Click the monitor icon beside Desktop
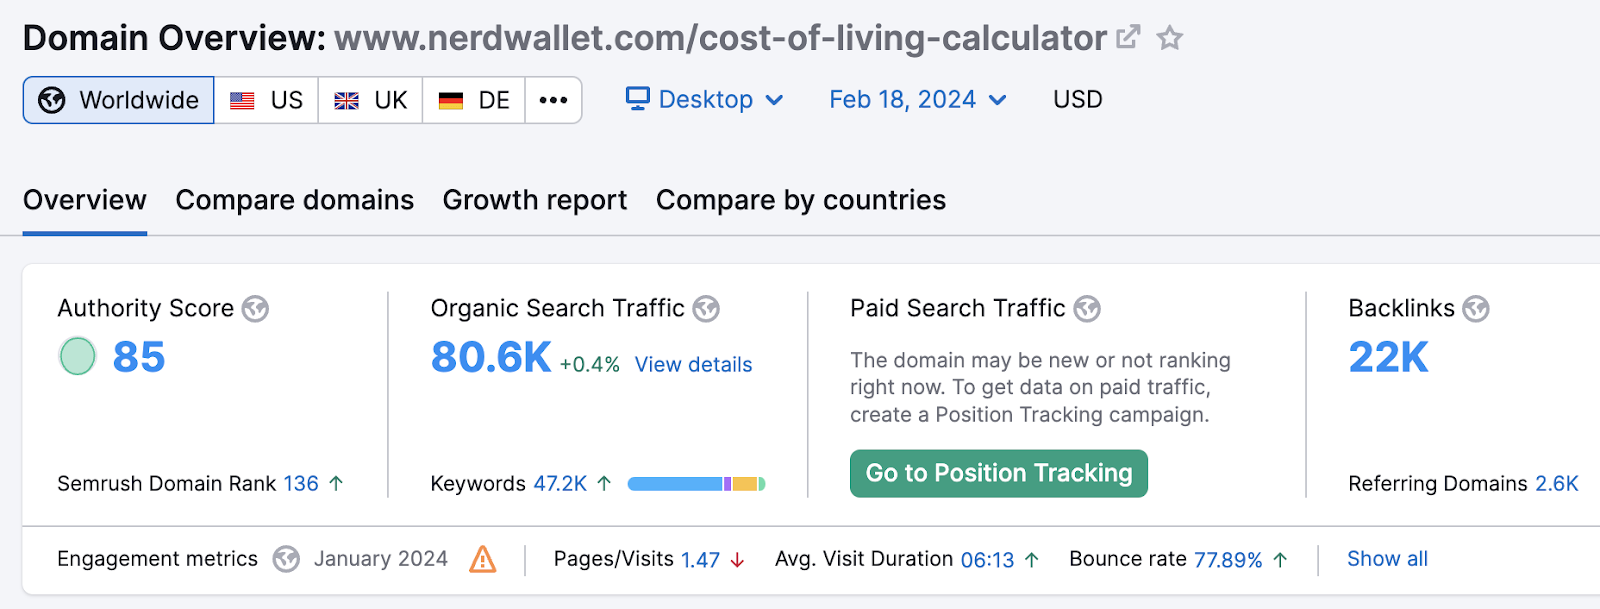The image size is (1600, 609). 637,99
